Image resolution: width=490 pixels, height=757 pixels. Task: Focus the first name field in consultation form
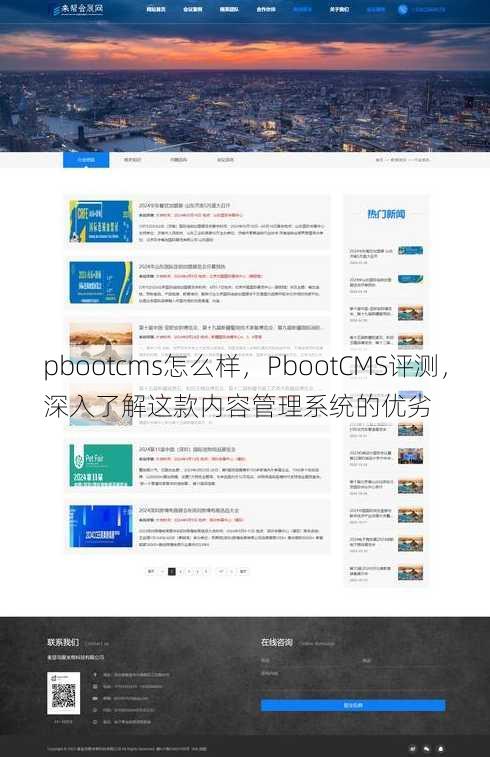click(307, 660)
